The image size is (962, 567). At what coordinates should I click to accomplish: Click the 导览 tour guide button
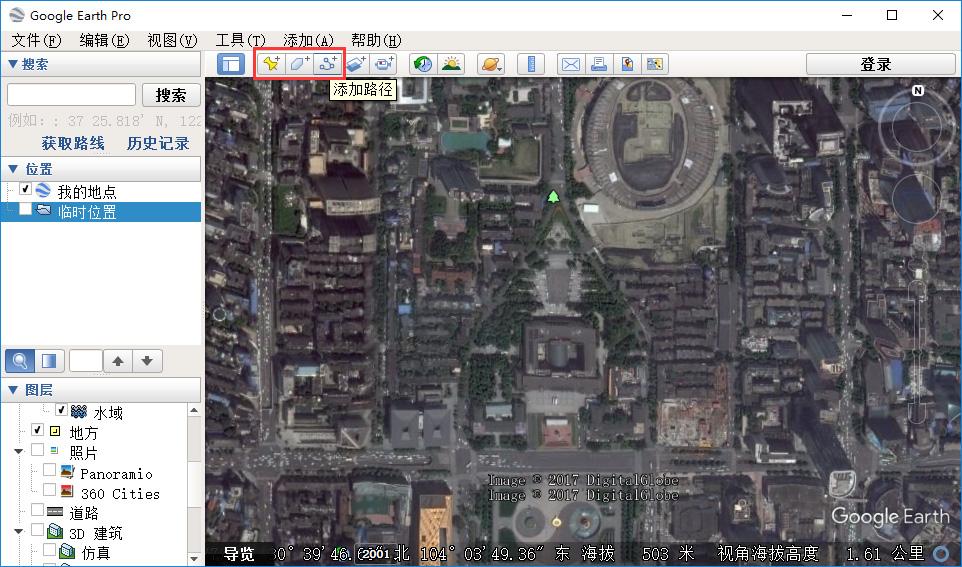coord(239,554)
